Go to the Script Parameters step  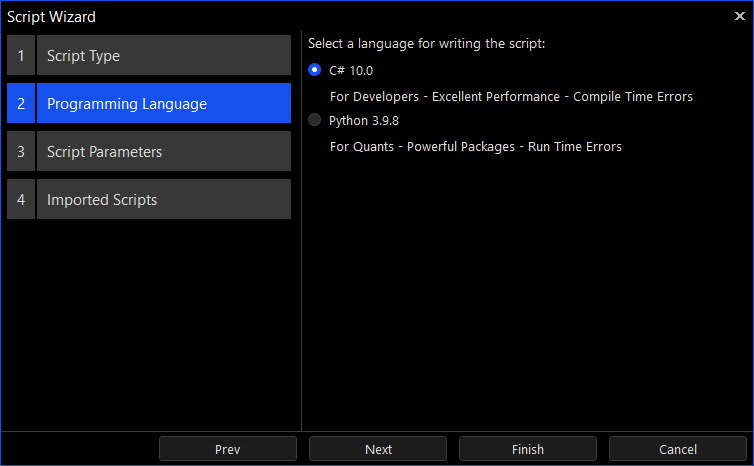(164, 152)
